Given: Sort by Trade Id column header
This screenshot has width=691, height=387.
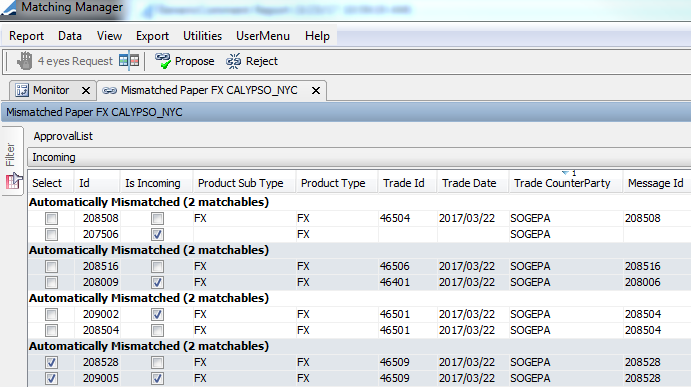Looking at the screenshot, I should click(408, 182).
